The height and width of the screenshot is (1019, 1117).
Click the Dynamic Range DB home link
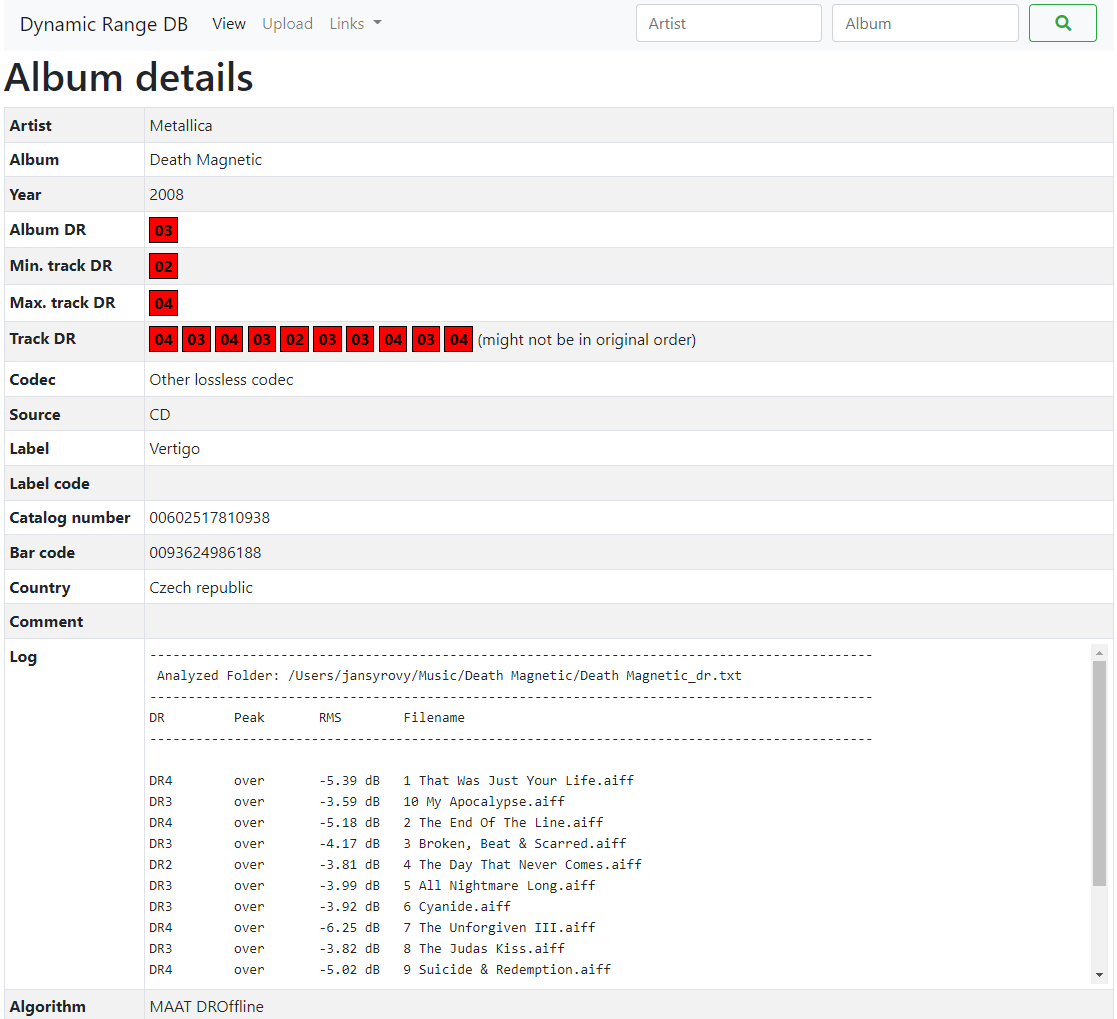pos(104,24)
